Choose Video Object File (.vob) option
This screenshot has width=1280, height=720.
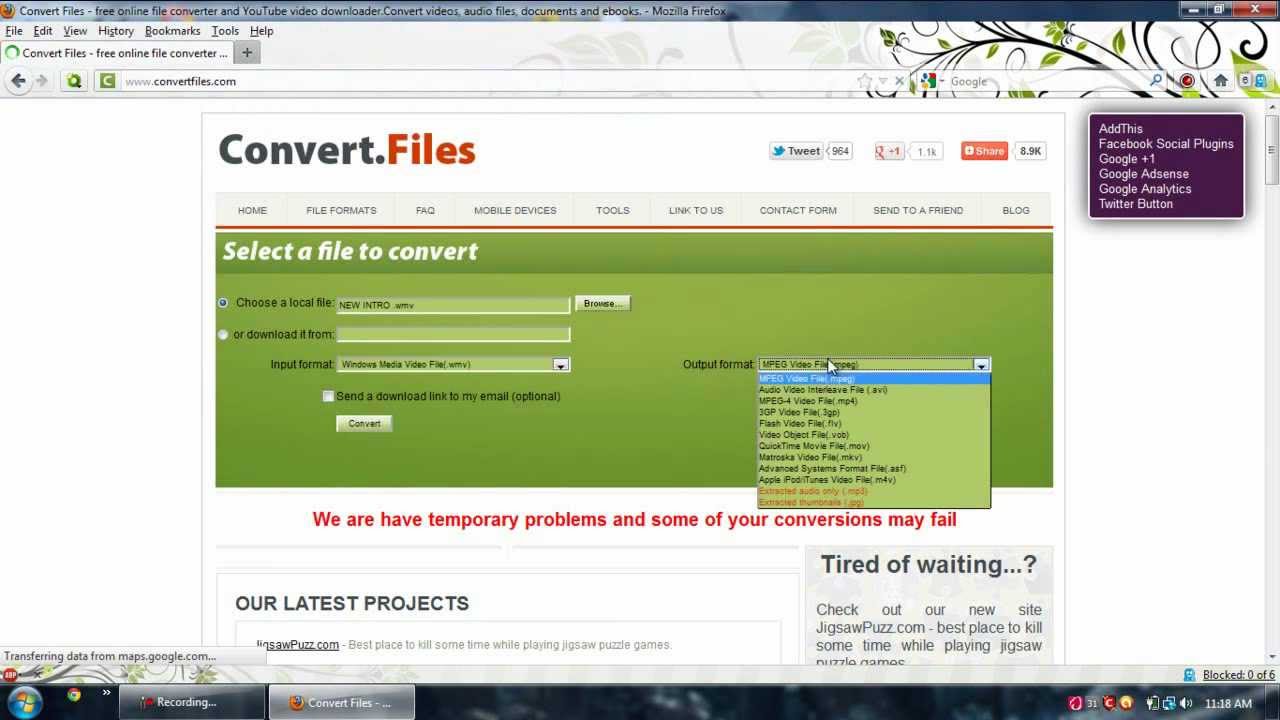(874, 435)
